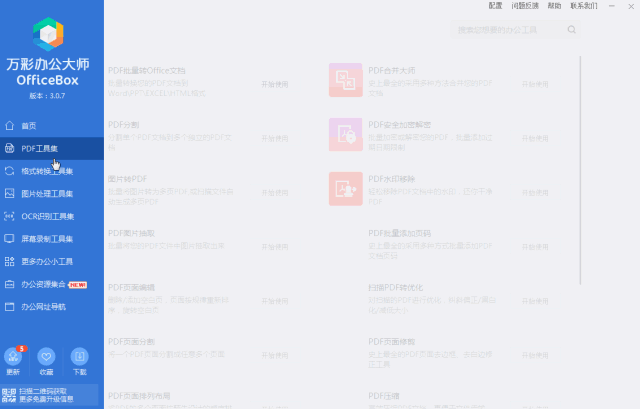The width and height of the screenshot is (640, 409).
Task: Focus the office tool search field
Action: (516, 30)
